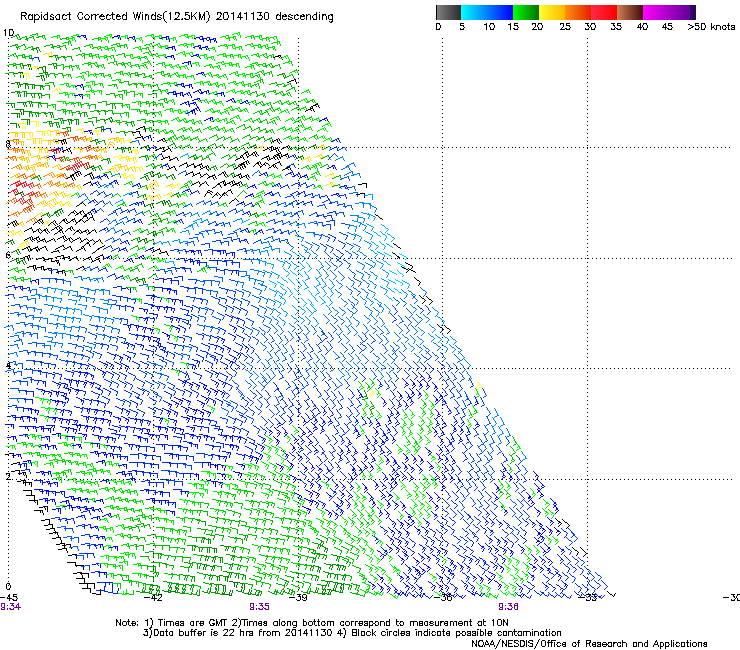Click the purple '9:36' time label
Image resolution: width=740 pixels, height=650 pixels.
click(508, 607)
